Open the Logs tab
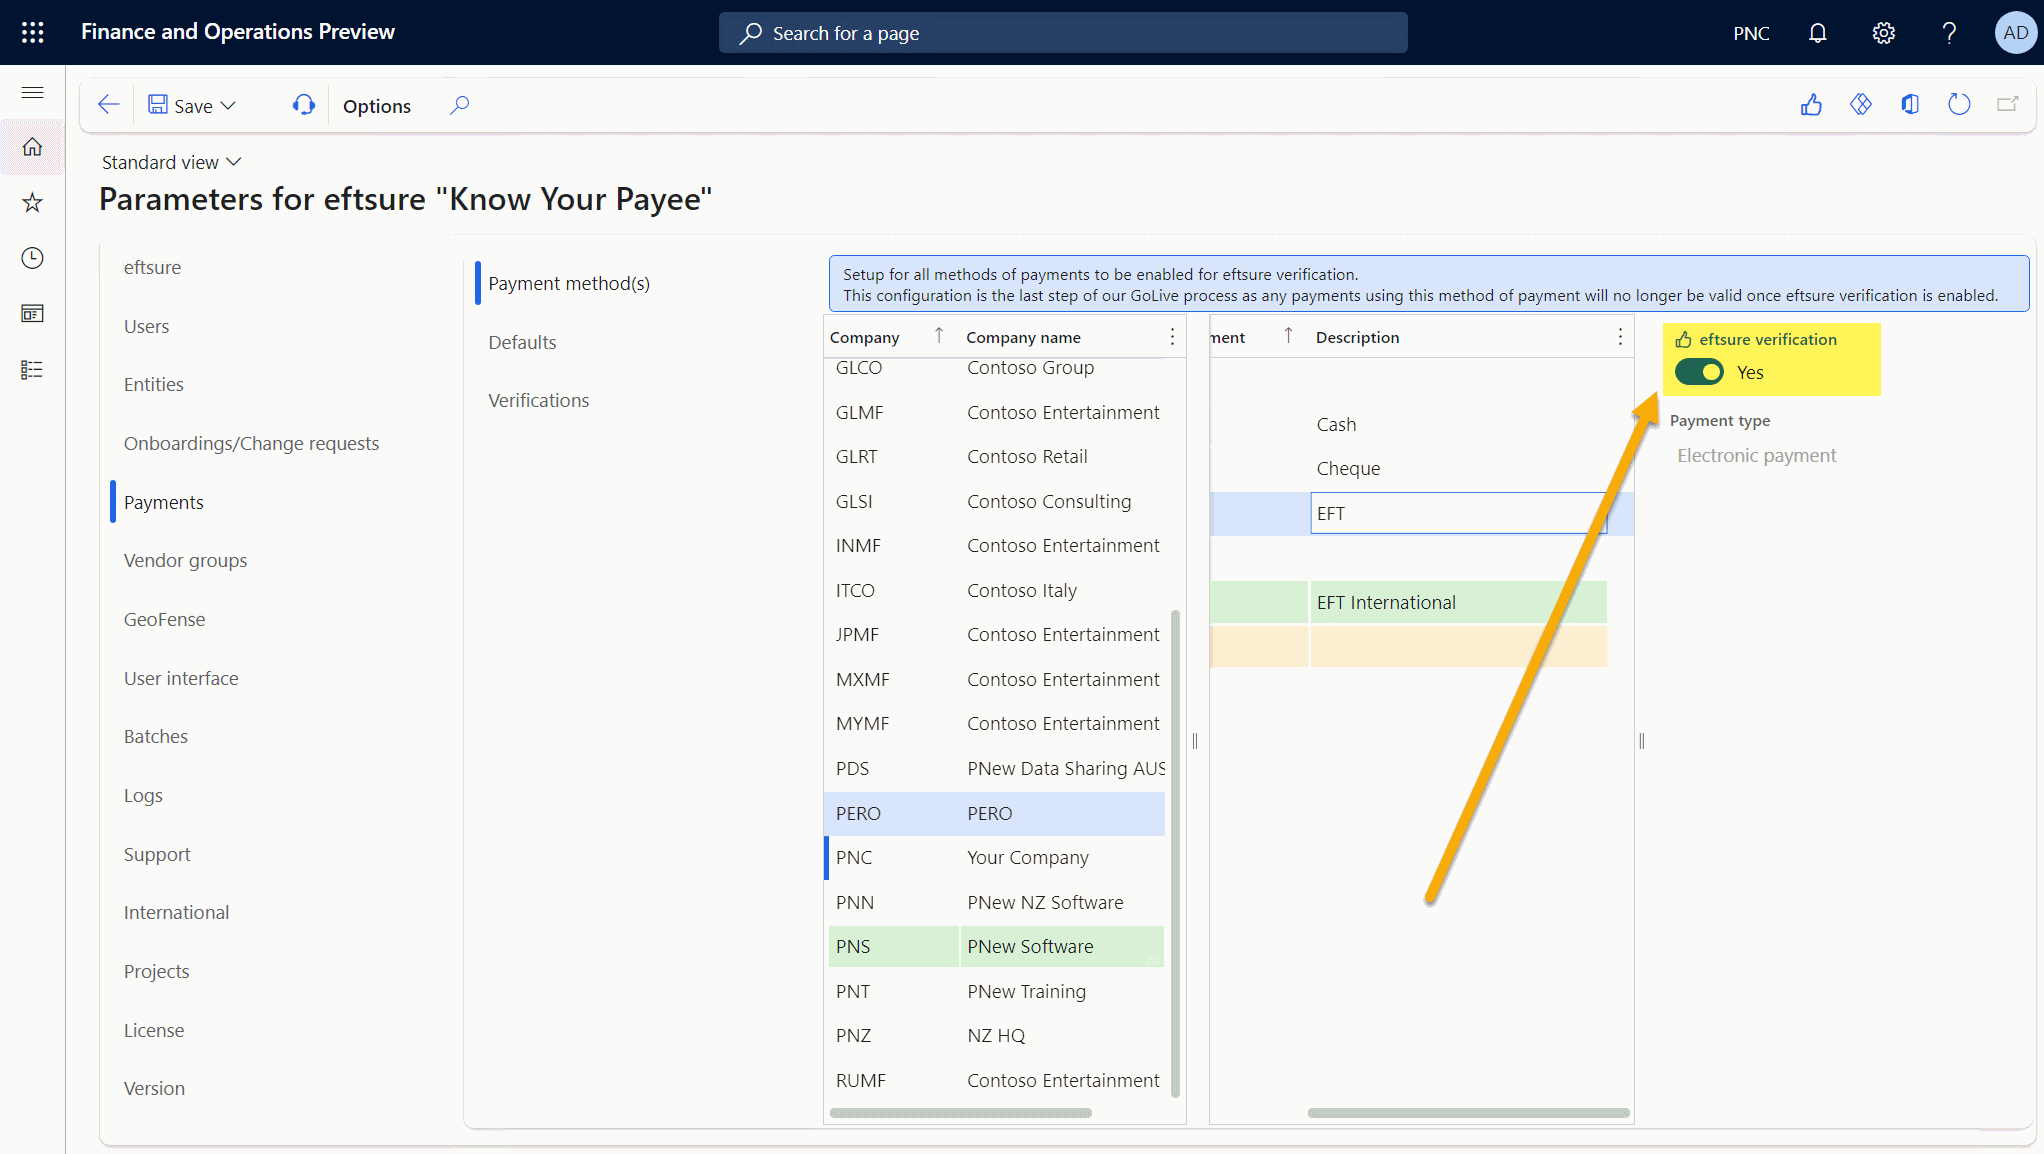The image size is (2044, 1154). coord(143,795)
